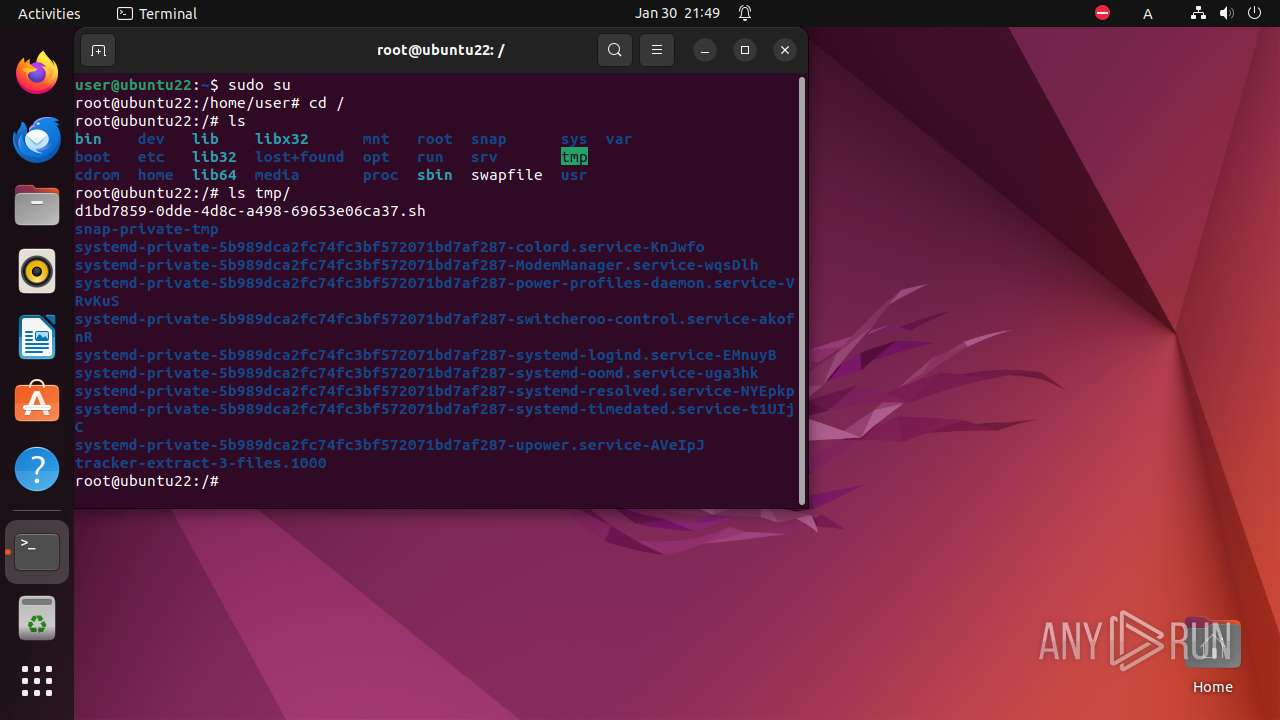The width and height of the screenshot is (1280, 720).
Task: Click the network status icon
Action: point(1198,13)
